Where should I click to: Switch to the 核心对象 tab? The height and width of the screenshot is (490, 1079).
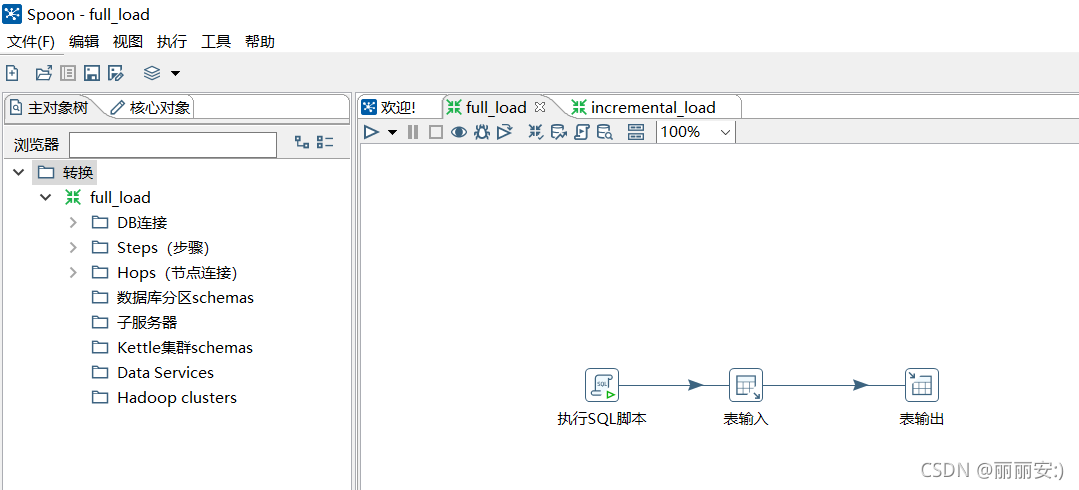pyautogui.click(x=151, y=107)
